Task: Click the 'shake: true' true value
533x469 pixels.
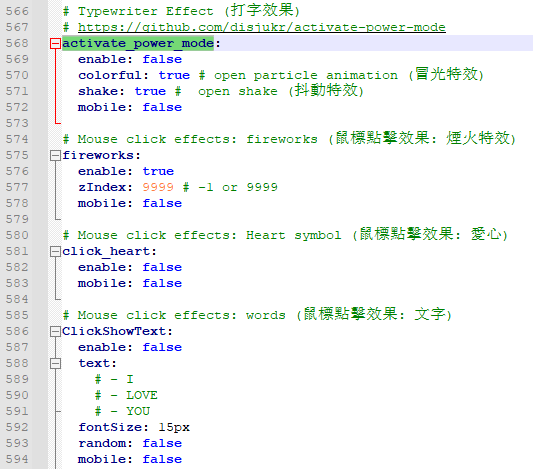Action: (x=150, y=91)
